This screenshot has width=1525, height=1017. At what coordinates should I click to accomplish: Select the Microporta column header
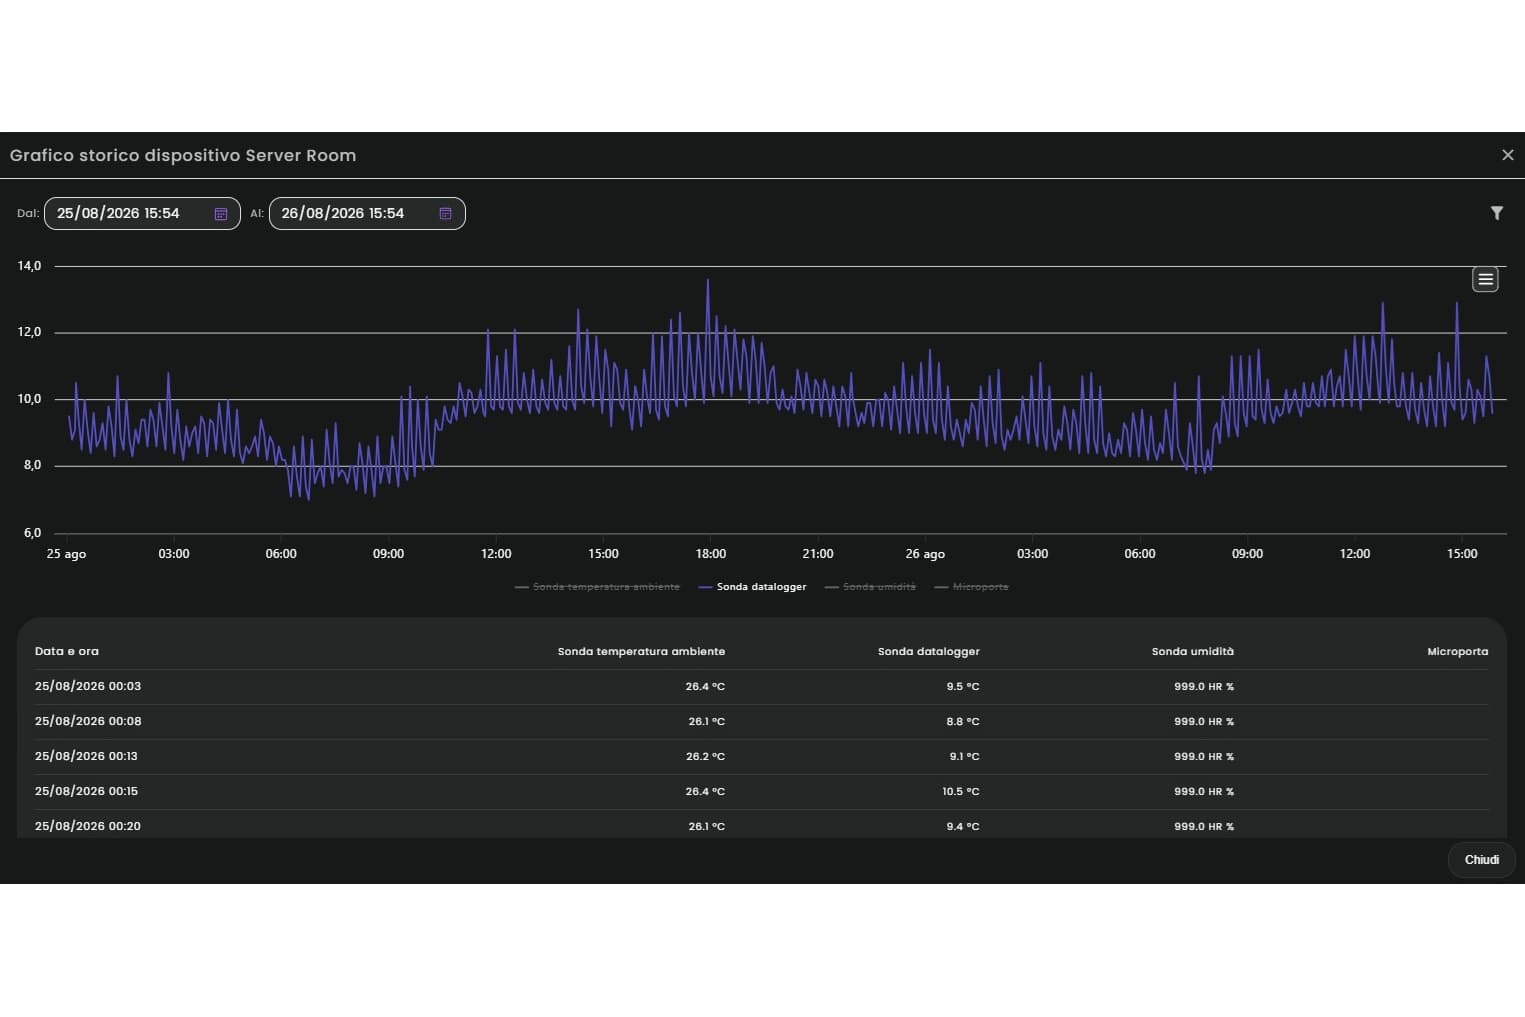(x=1458, y=651)
